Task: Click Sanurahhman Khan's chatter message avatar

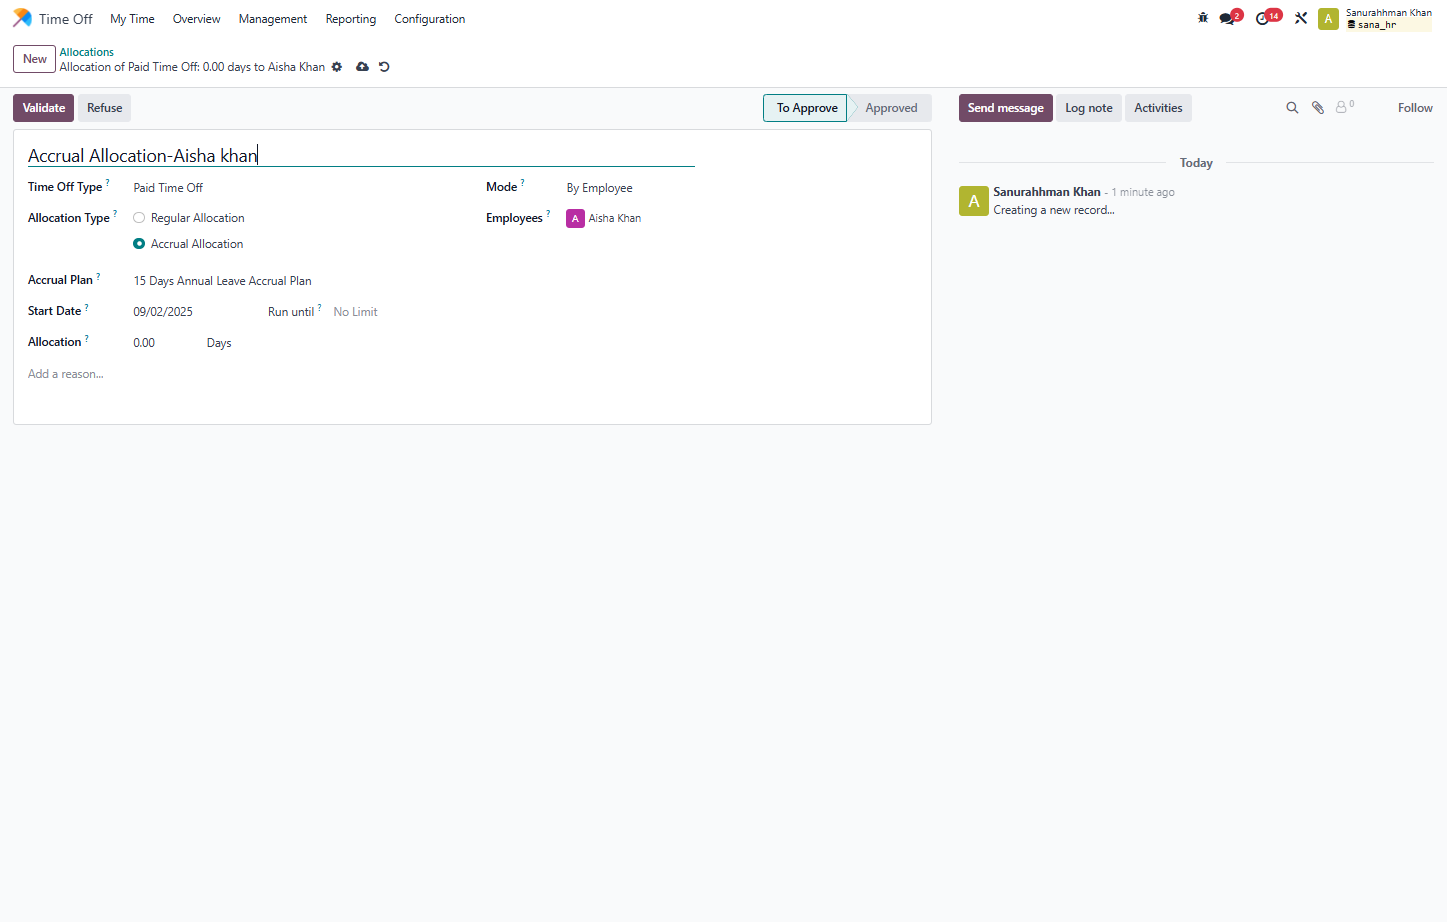Action: pyautogui.click(x=974, y=201)
